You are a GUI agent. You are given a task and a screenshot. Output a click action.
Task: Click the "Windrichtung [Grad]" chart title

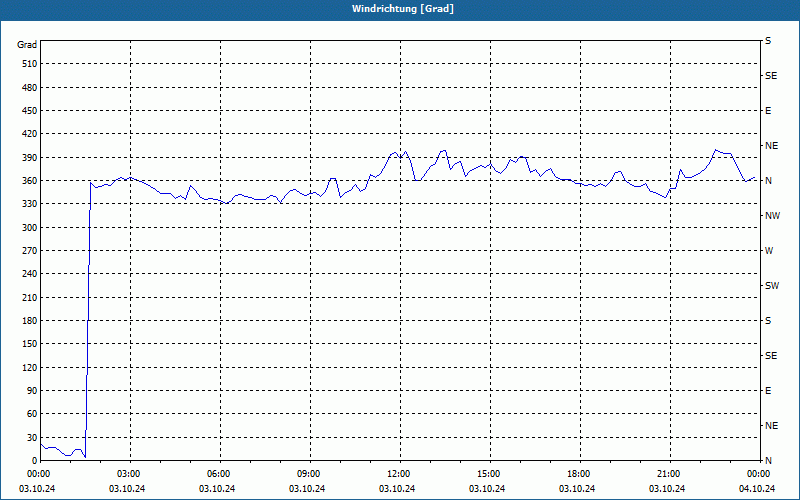(x=403, y=9)
